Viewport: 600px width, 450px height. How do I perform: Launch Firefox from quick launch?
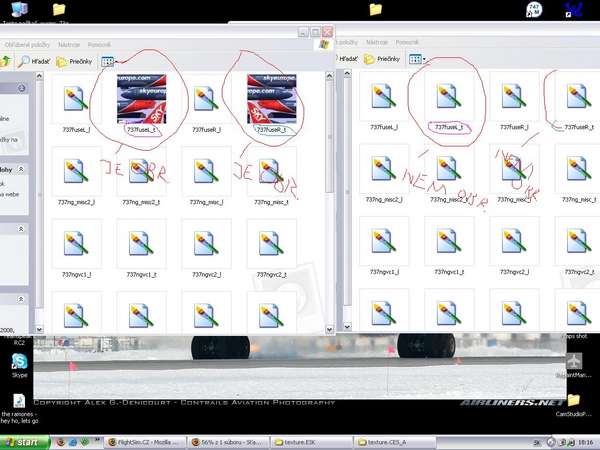pos(60,442)
